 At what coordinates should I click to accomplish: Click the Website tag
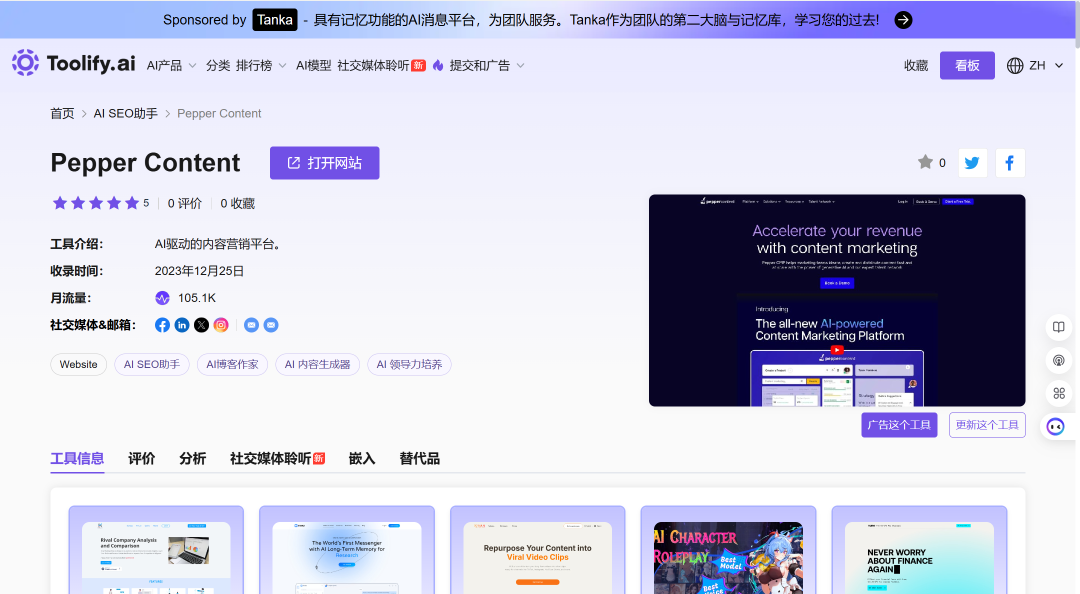pyautogui.click(x=79, y=365)
